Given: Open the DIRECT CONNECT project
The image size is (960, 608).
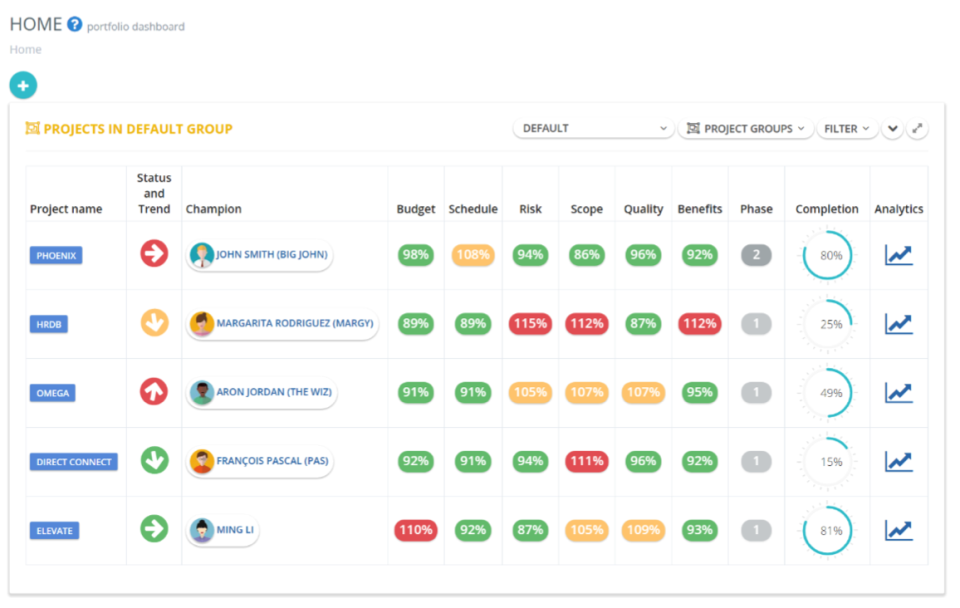Looking at the screenshot, I should (73, 461).
